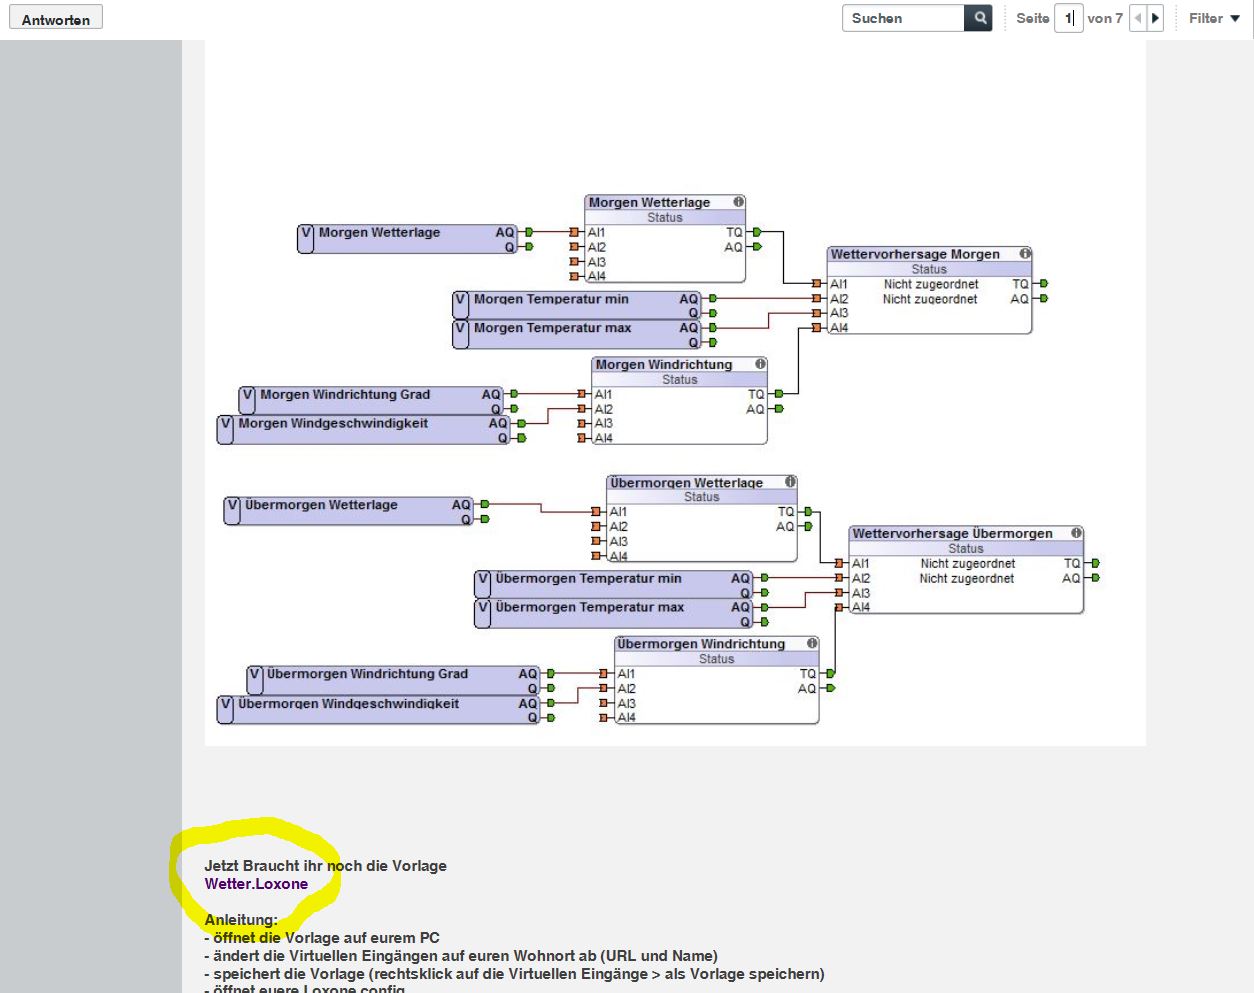Image resolution: width=1254 pixels, height=993 pixels.
Task: Click info icon on Morgen Windrichtung block
Action: point(760,364)
